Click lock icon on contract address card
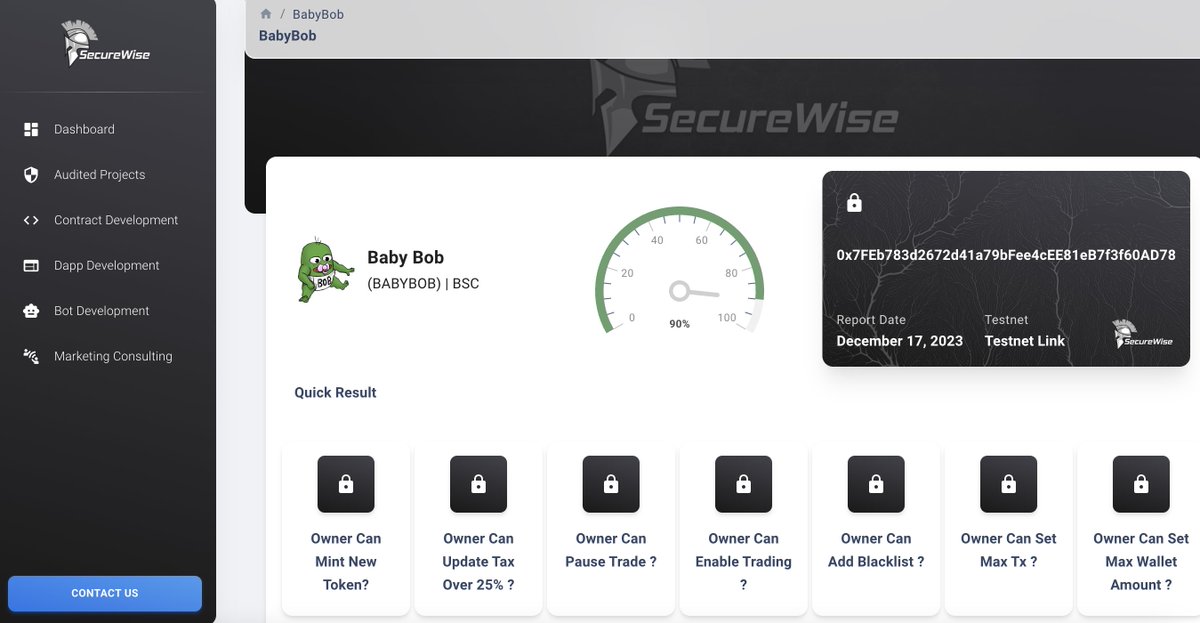Image resolution: width=1200 pixels, height=623 pixels. 854,203
